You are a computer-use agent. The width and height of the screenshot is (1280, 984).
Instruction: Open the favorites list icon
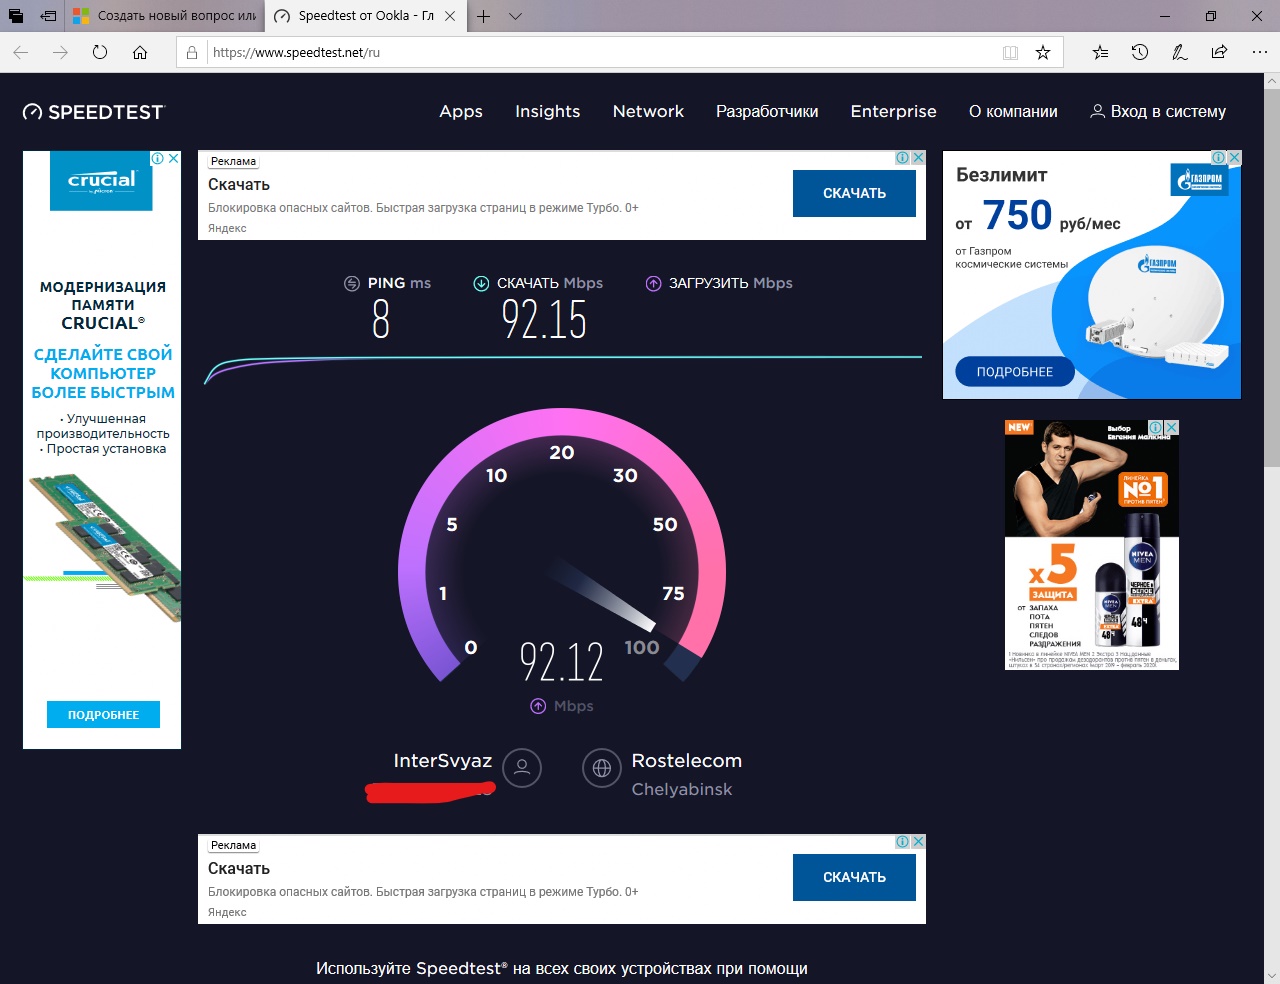tap(1100, 52)
